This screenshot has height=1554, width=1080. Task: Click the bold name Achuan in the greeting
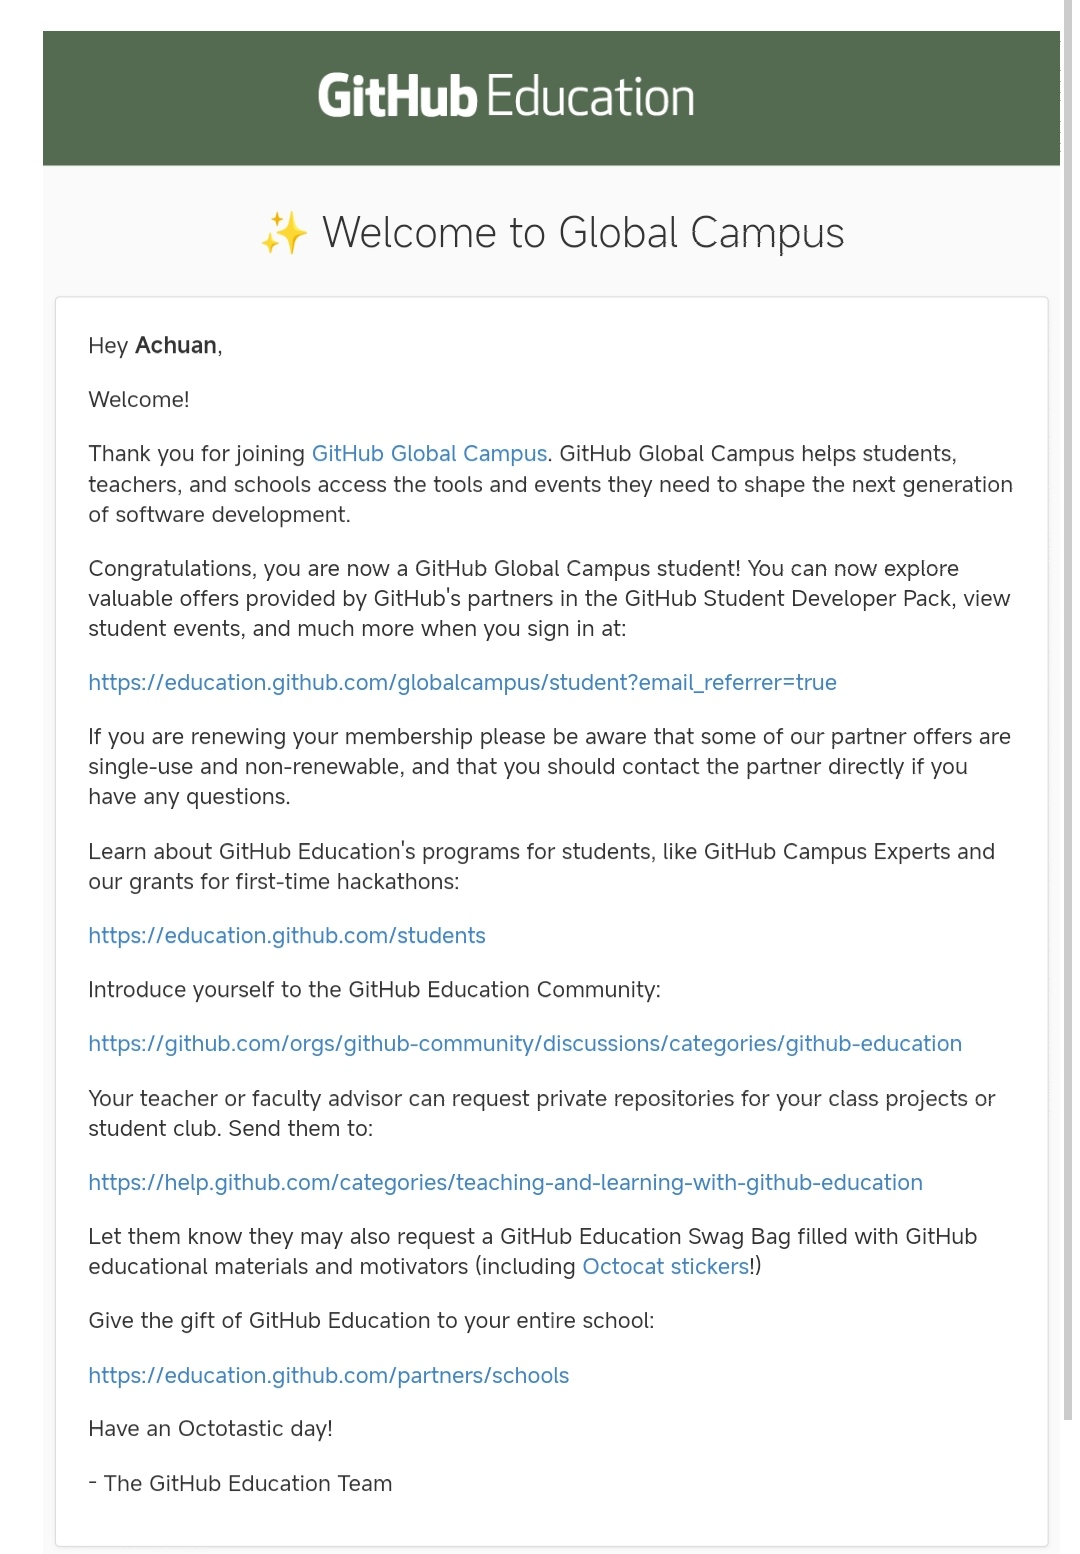click(x=176, y=346)
